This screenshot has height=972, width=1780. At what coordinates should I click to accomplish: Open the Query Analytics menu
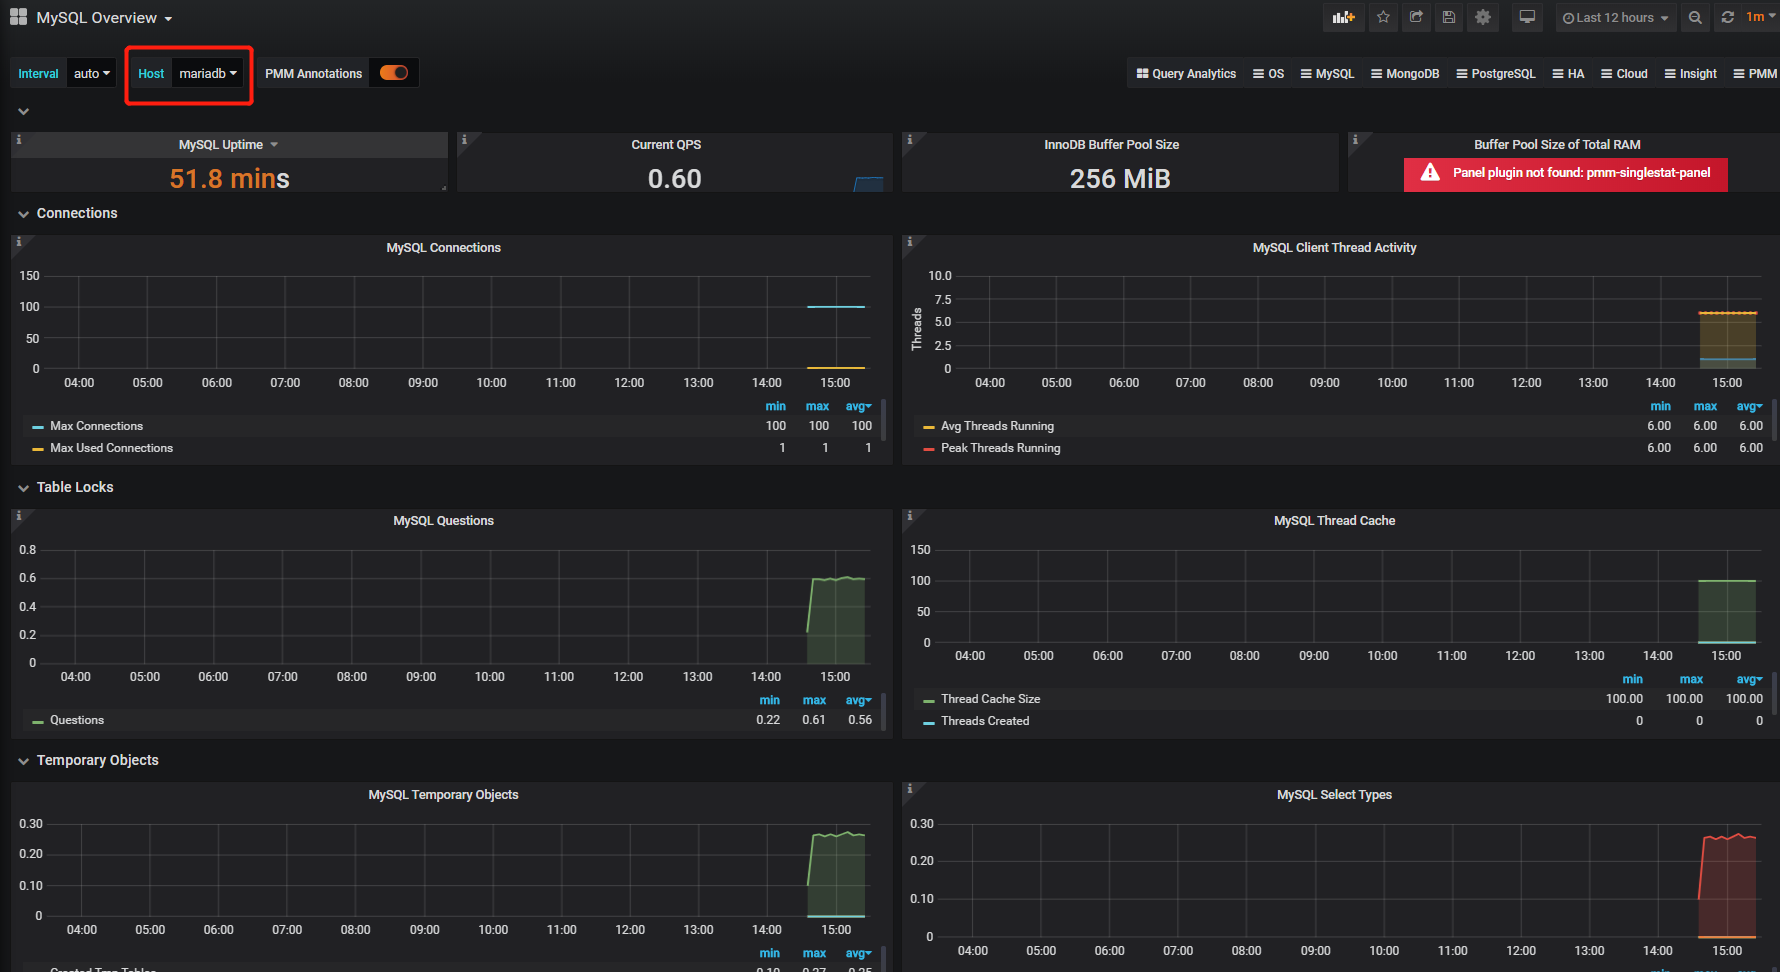(x=1186, y=74)
